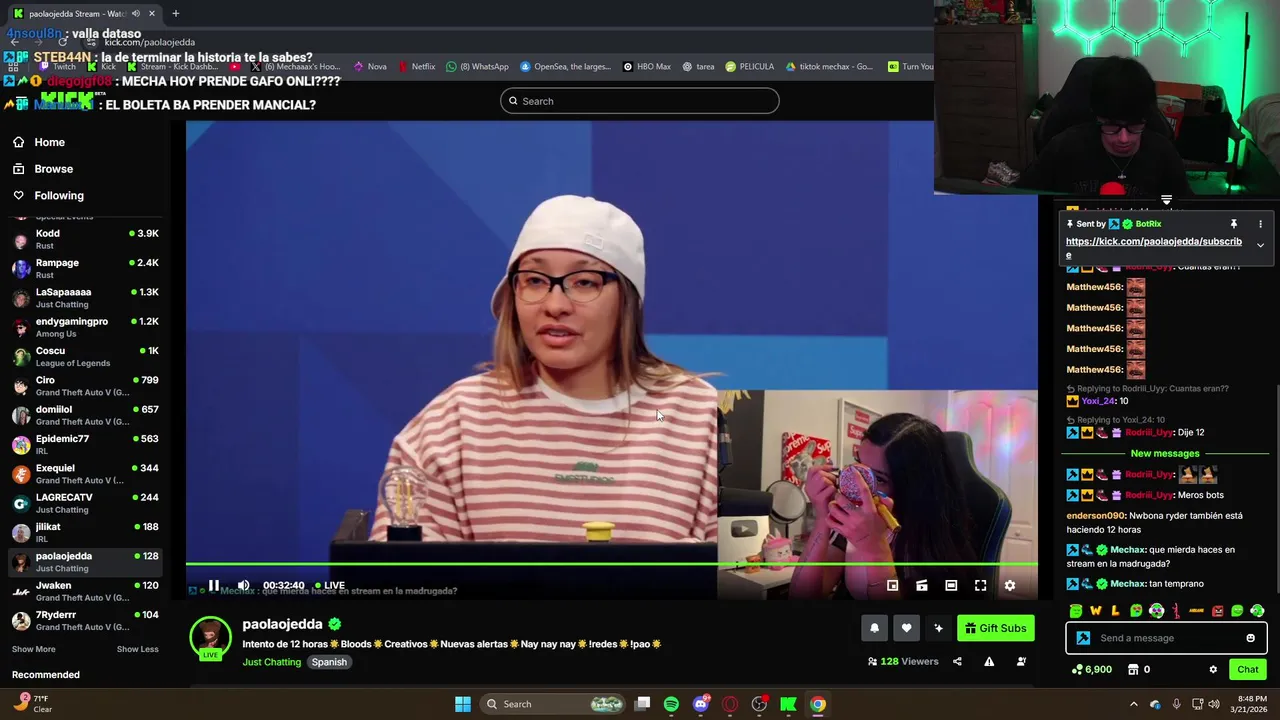This screenshot has width=1280, height=720.
Task: Click the chat identity badge icon
Action: tap(1083, 638)
